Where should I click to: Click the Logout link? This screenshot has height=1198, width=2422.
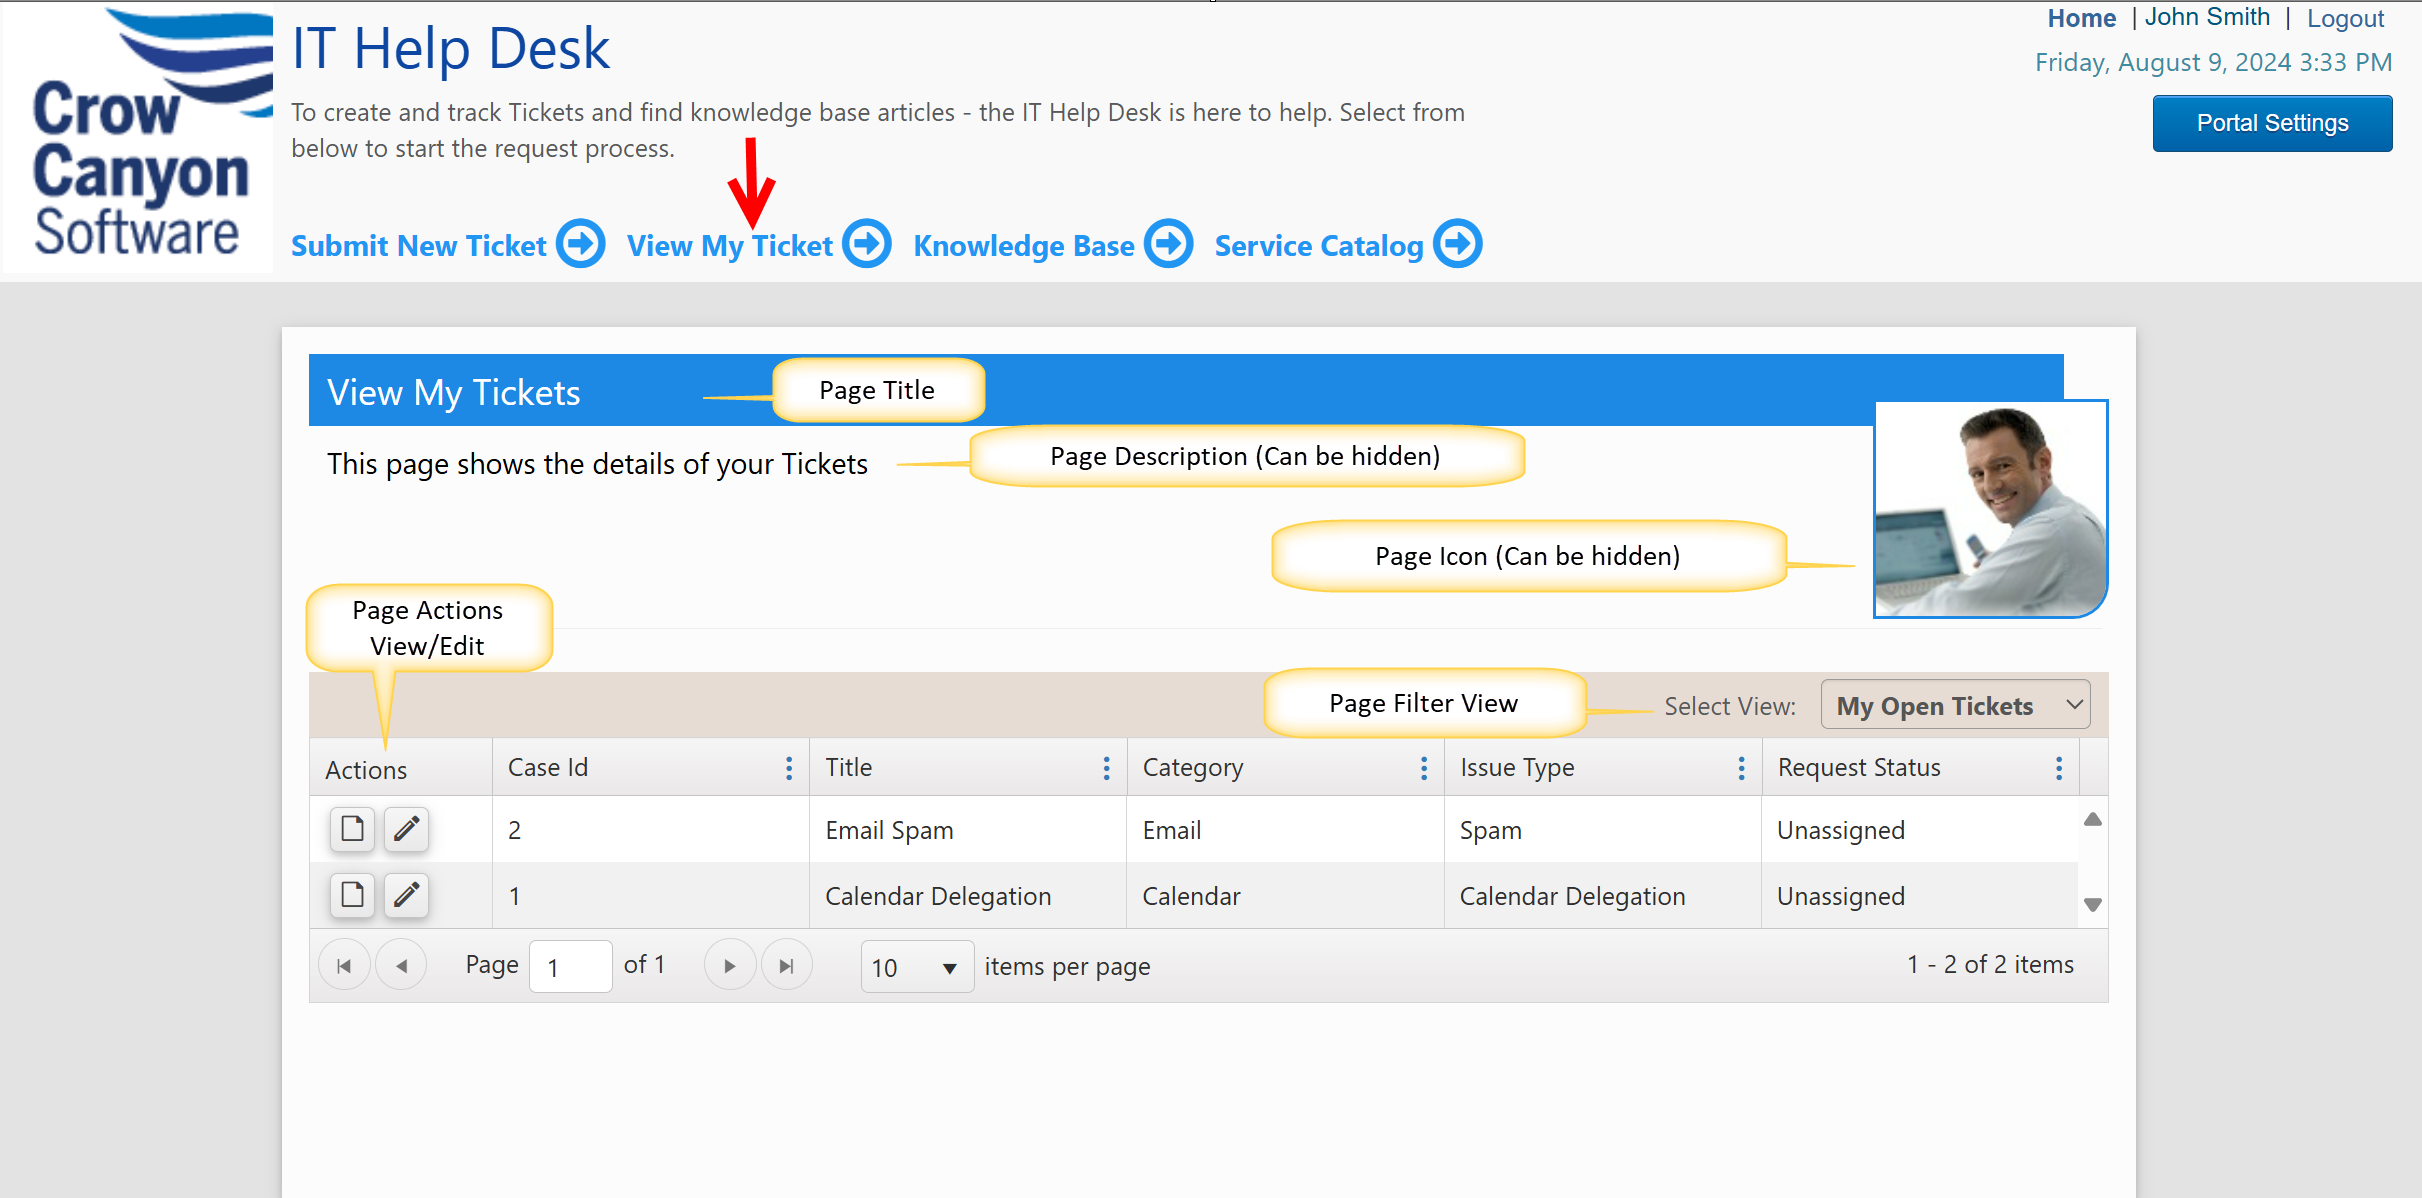pyautogui.click(x=2345, y=18)
